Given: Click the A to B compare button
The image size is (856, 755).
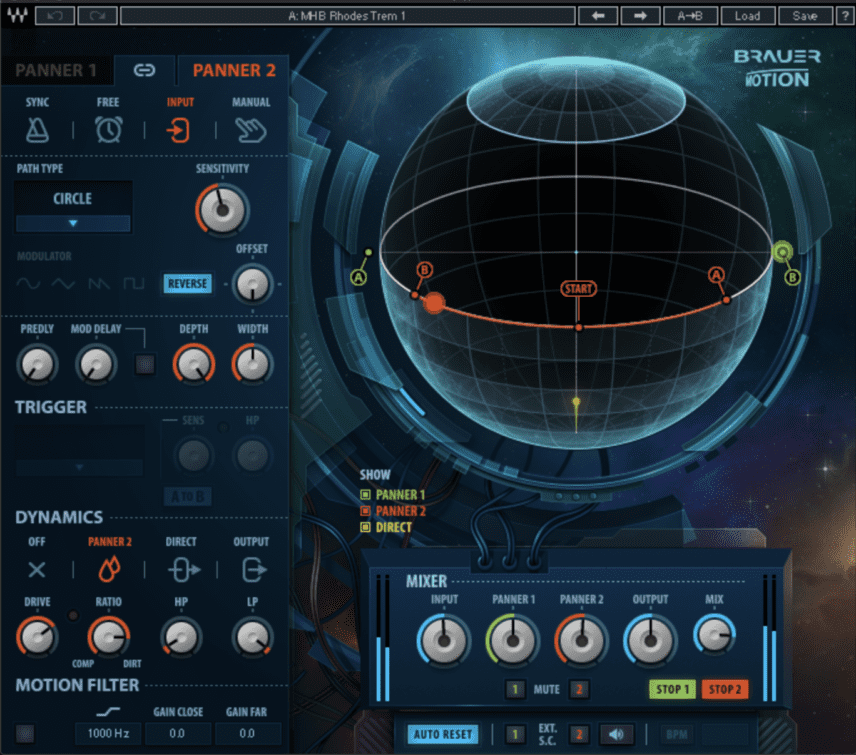Looking at the screenshot, I should click(690, 16).
